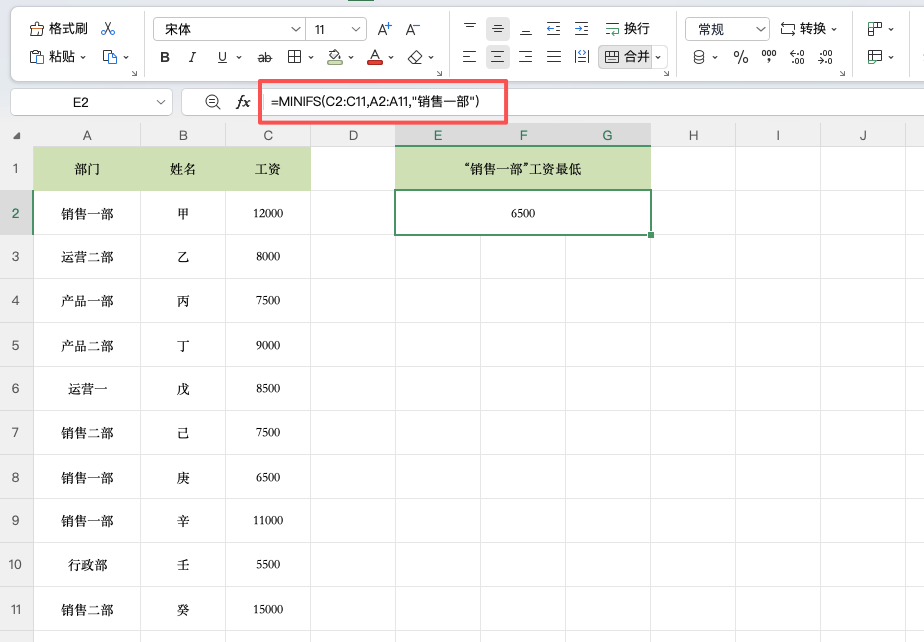Click the cell borders icon
Viewport: 924px width, 642px height.
click(294, 57)
